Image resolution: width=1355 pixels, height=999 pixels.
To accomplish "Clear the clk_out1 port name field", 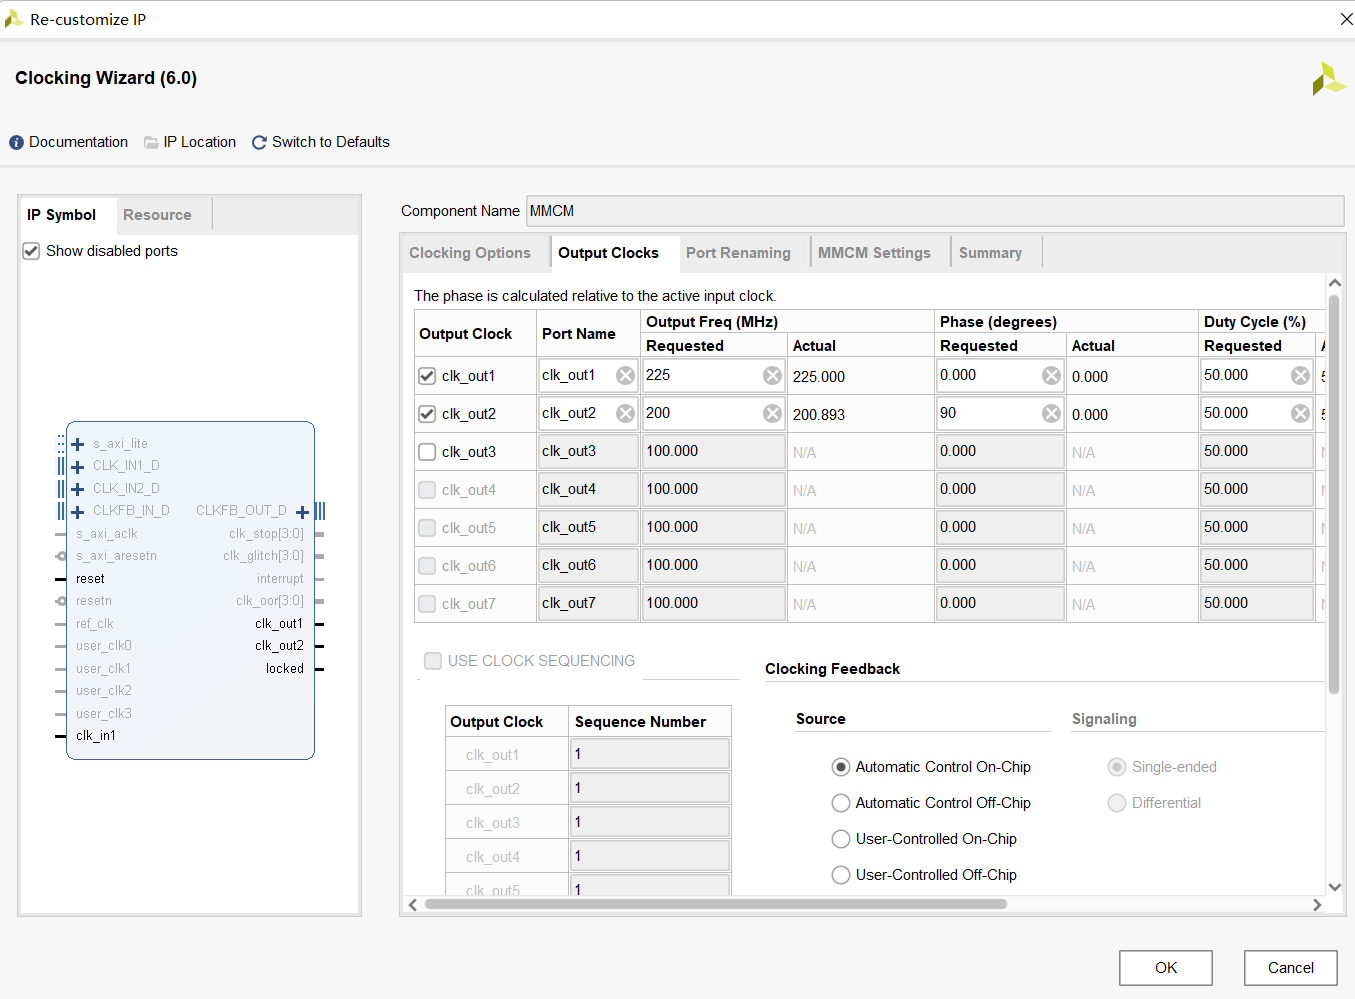I will [x=625, y=376].
